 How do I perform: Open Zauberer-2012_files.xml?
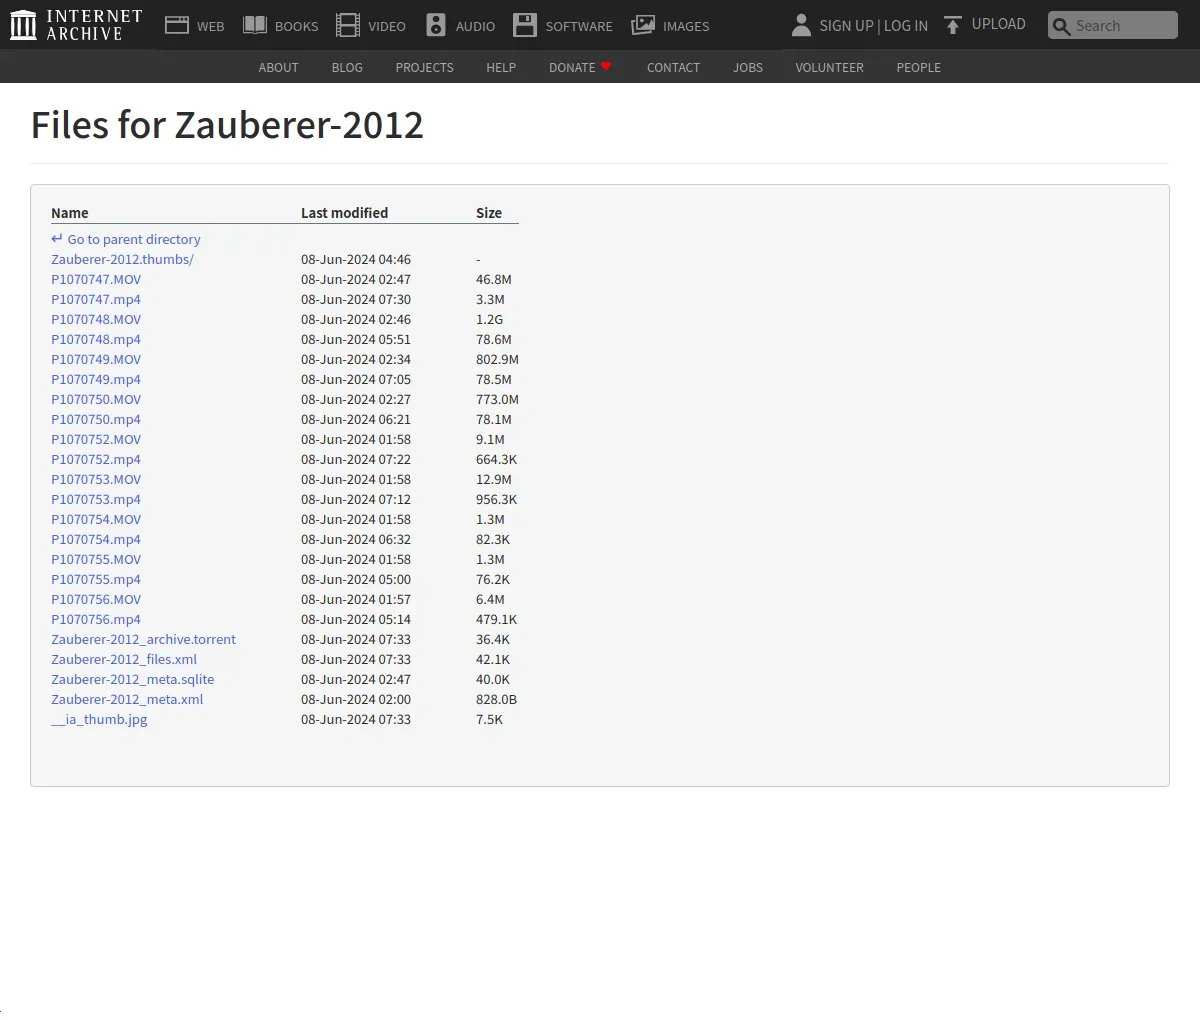tap(124, 659)
